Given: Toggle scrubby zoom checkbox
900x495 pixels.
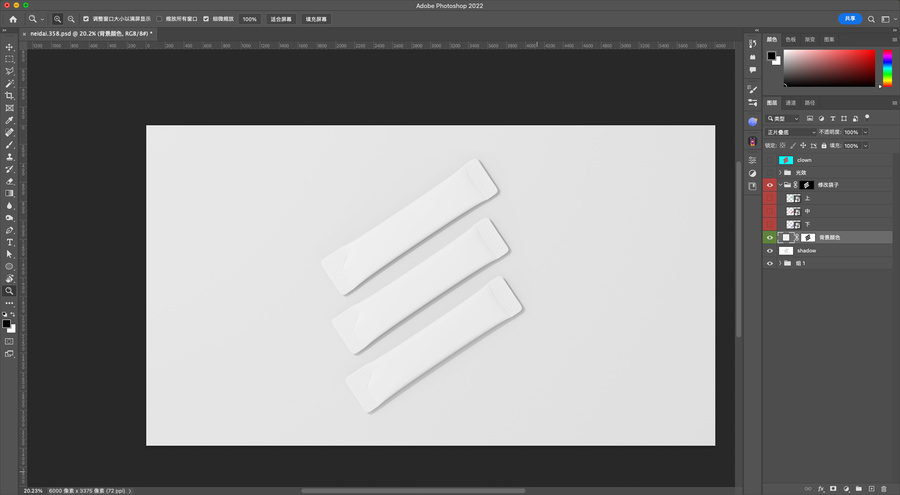Looking at the screenshot, I should 206,19.
